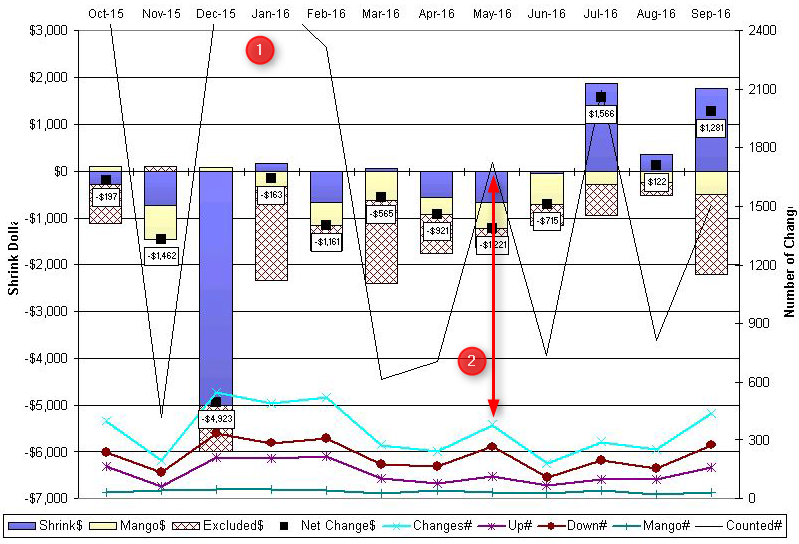Image resolution: width=799 pixels, height=544 pixels.
Task: Click the Number of Changes axis title
Action: coord(789,262)
